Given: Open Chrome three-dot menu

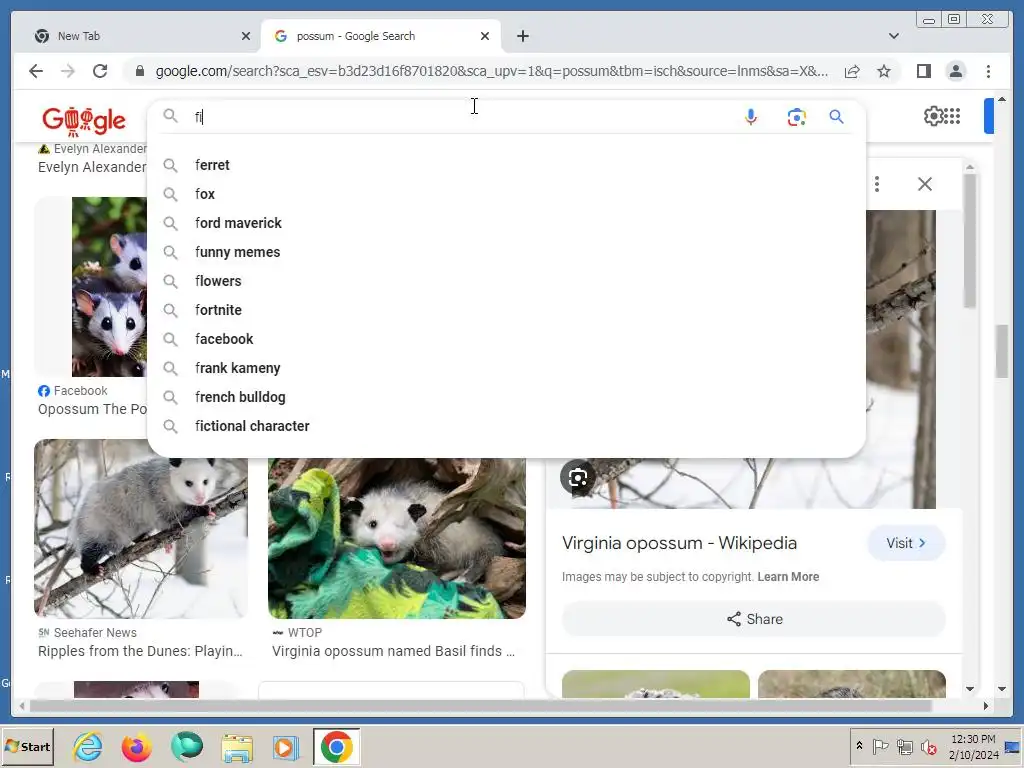Looking at the screenshot, I should pyautogui.click(x=988, y=71).
